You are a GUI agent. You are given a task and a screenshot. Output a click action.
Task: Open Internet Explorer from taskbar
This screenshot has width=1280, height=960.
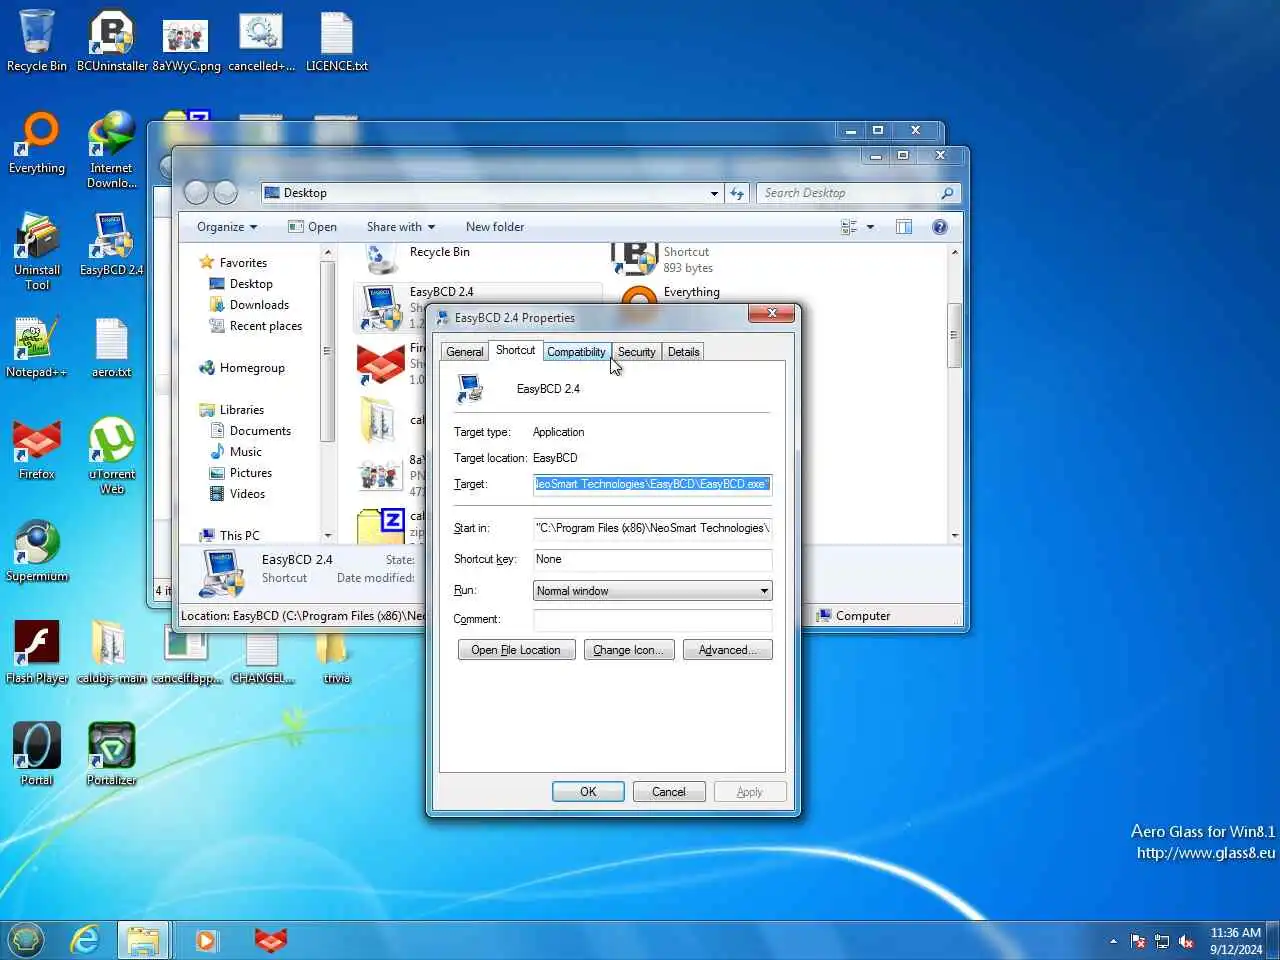click(85, 940)
